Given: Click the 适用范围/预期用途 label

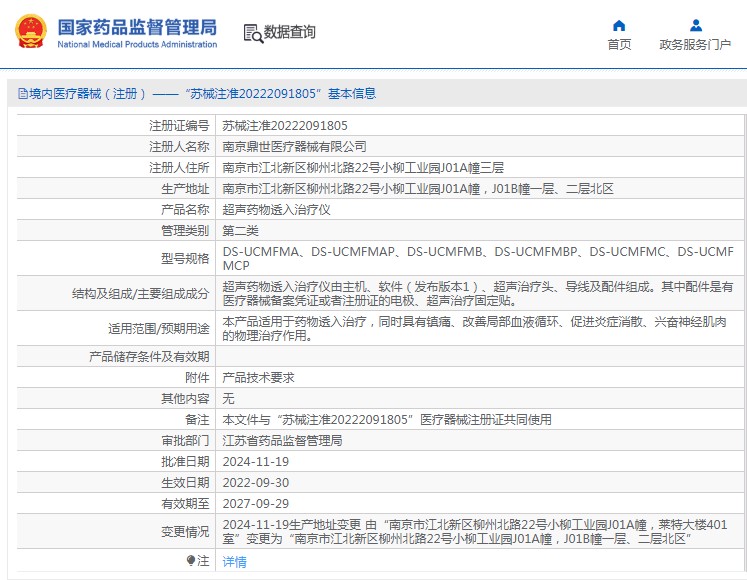Looking at the screenshot, I should click(159, 328).
